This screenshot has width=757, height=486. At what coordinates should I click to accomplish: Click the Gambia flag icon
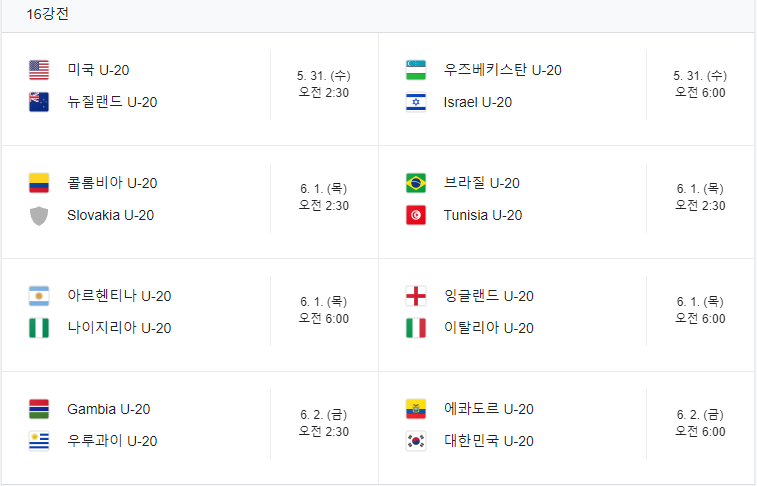[x=39, y=409]
